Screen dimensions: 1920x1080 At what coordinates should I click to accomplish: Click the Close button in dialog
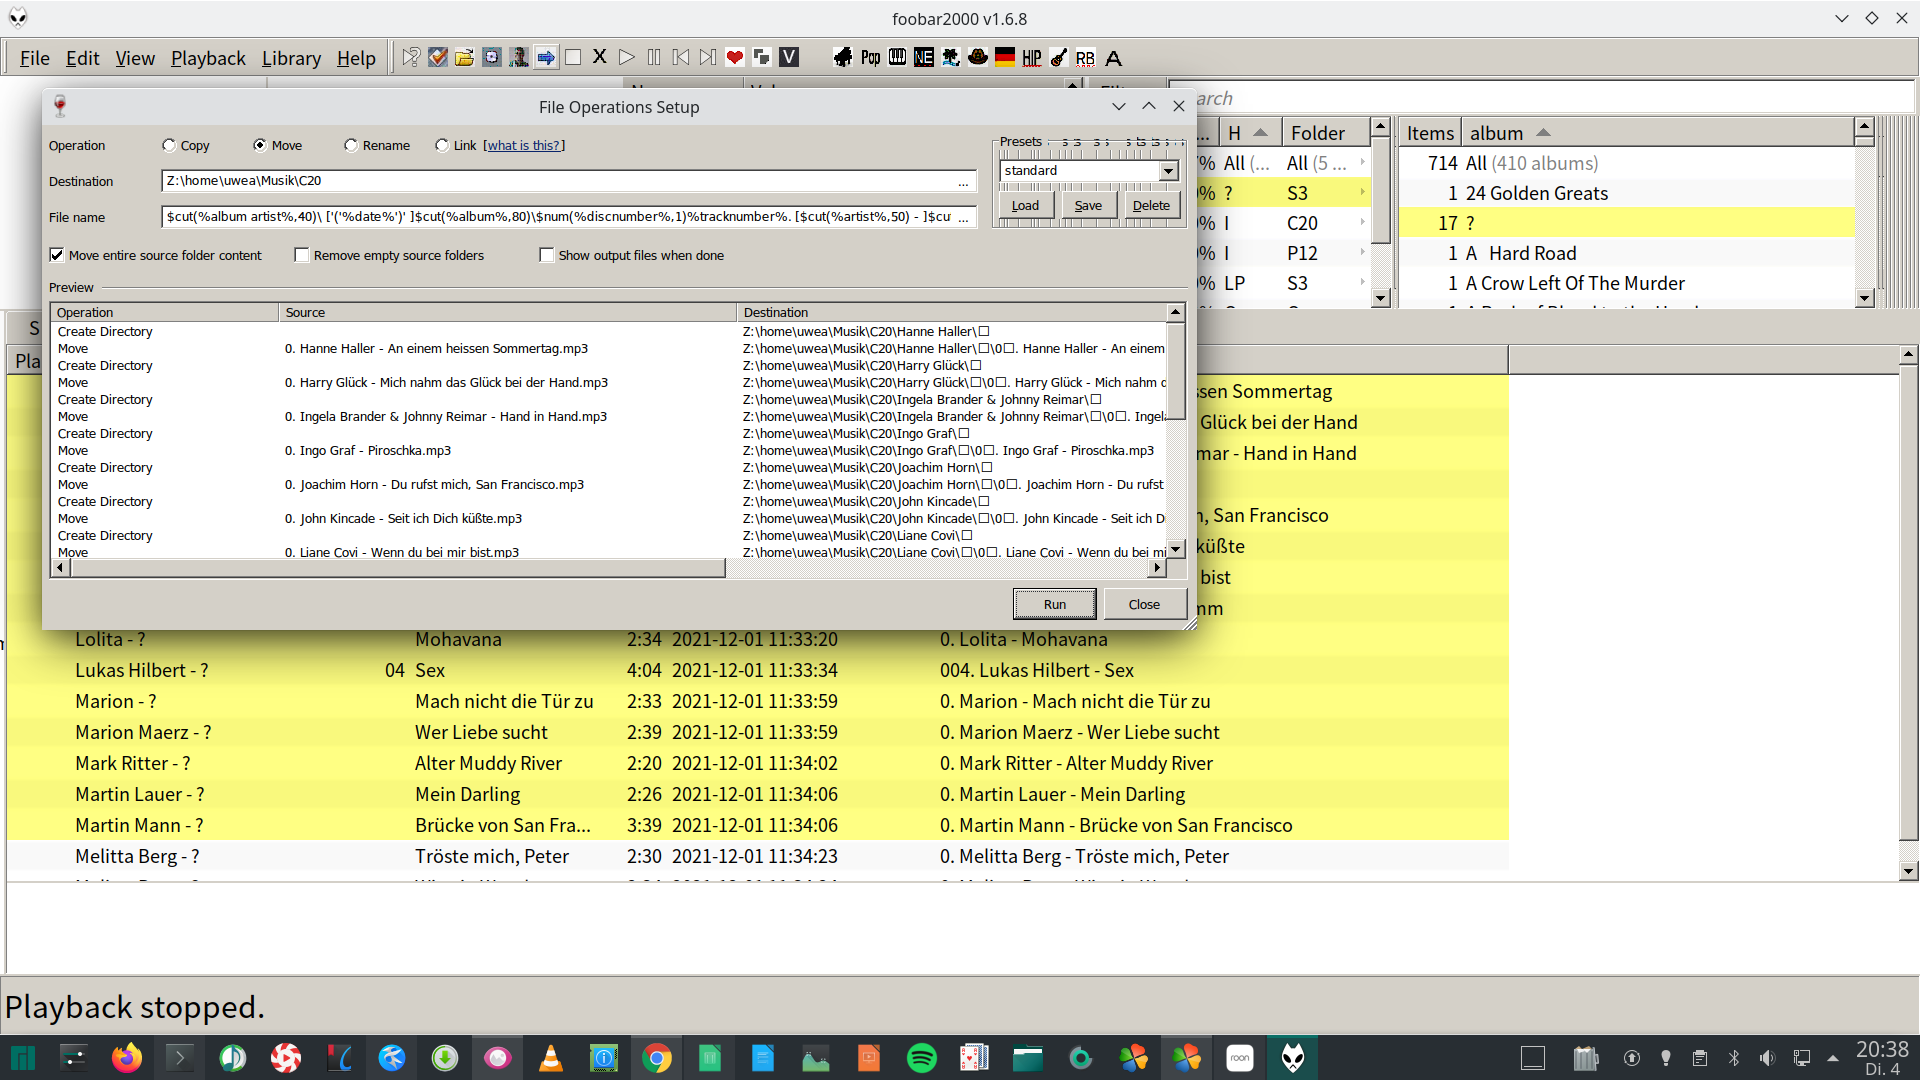[x=1144, y=604]
